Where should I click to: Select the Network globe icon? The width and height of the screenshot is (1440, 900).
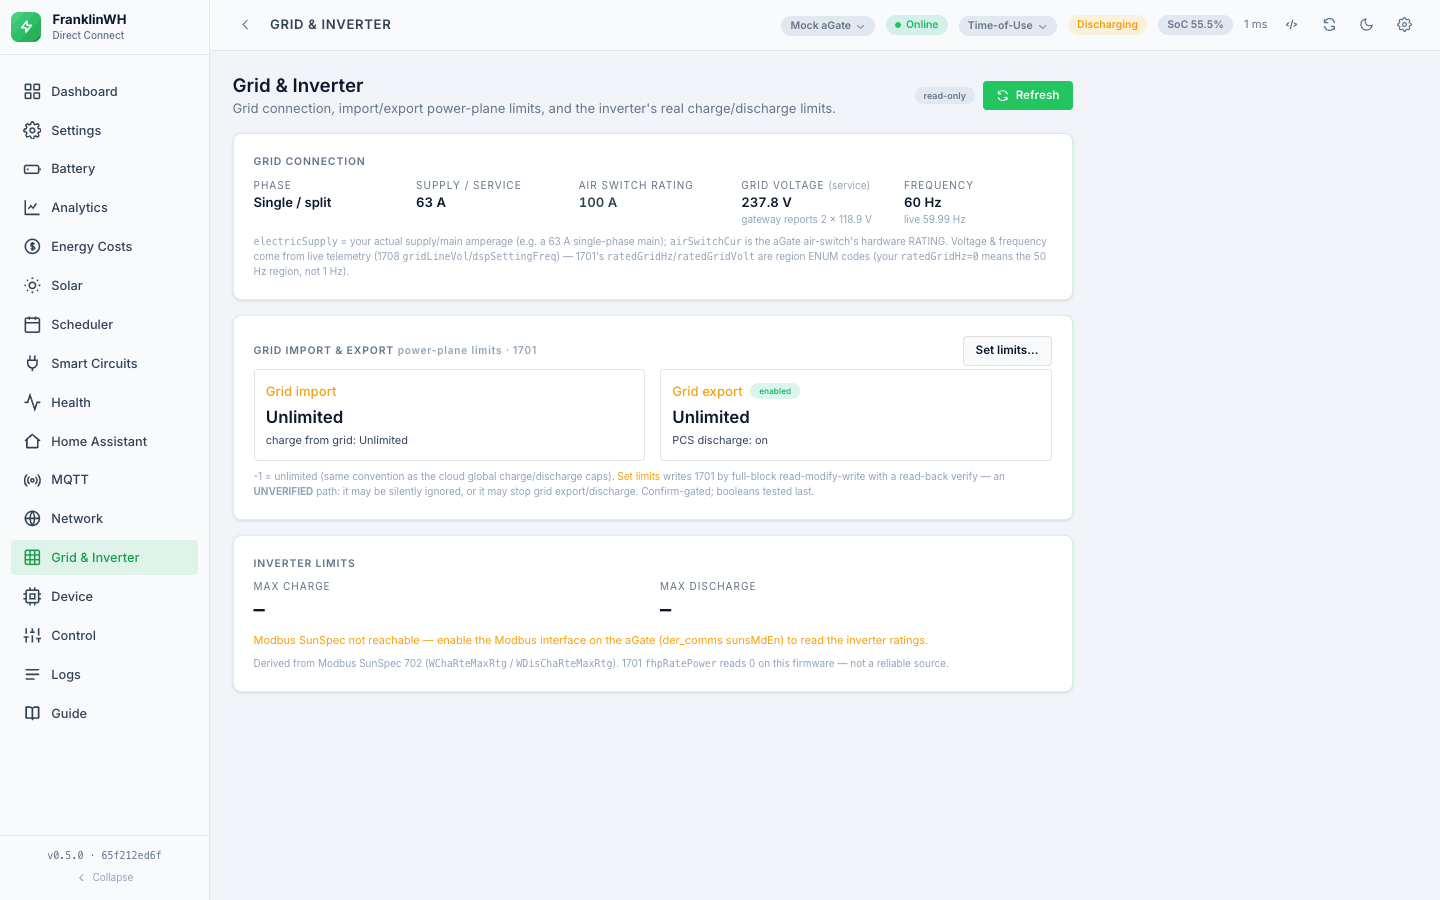32,519
